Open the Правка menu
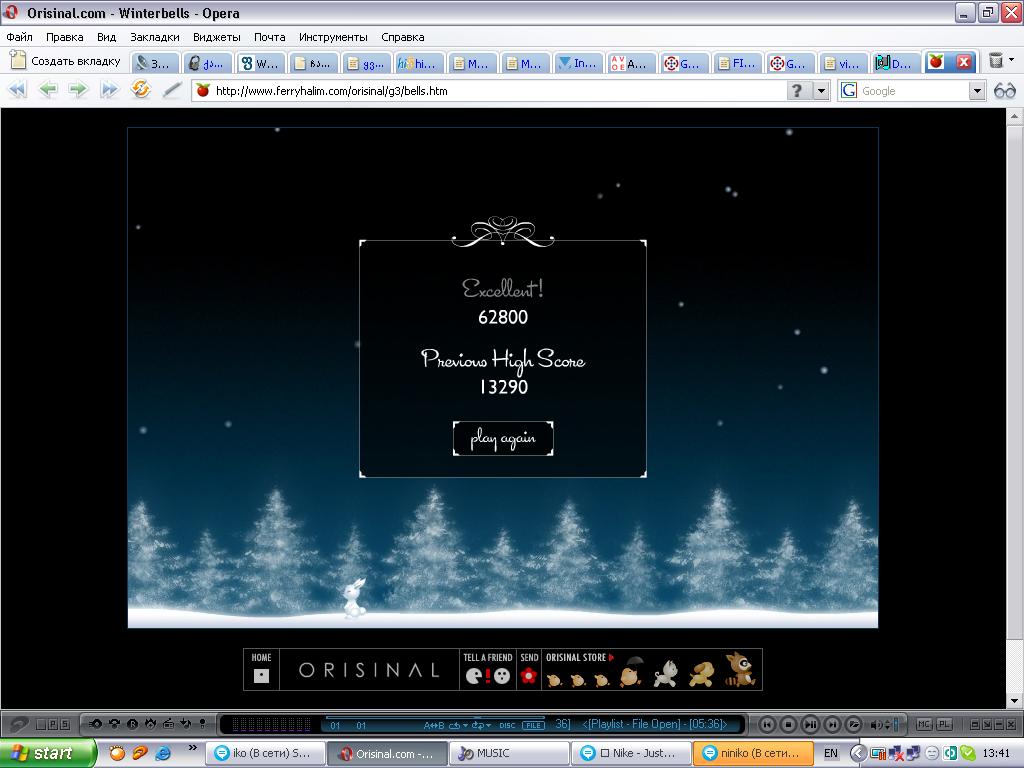1024x768 pixels. 65,37
